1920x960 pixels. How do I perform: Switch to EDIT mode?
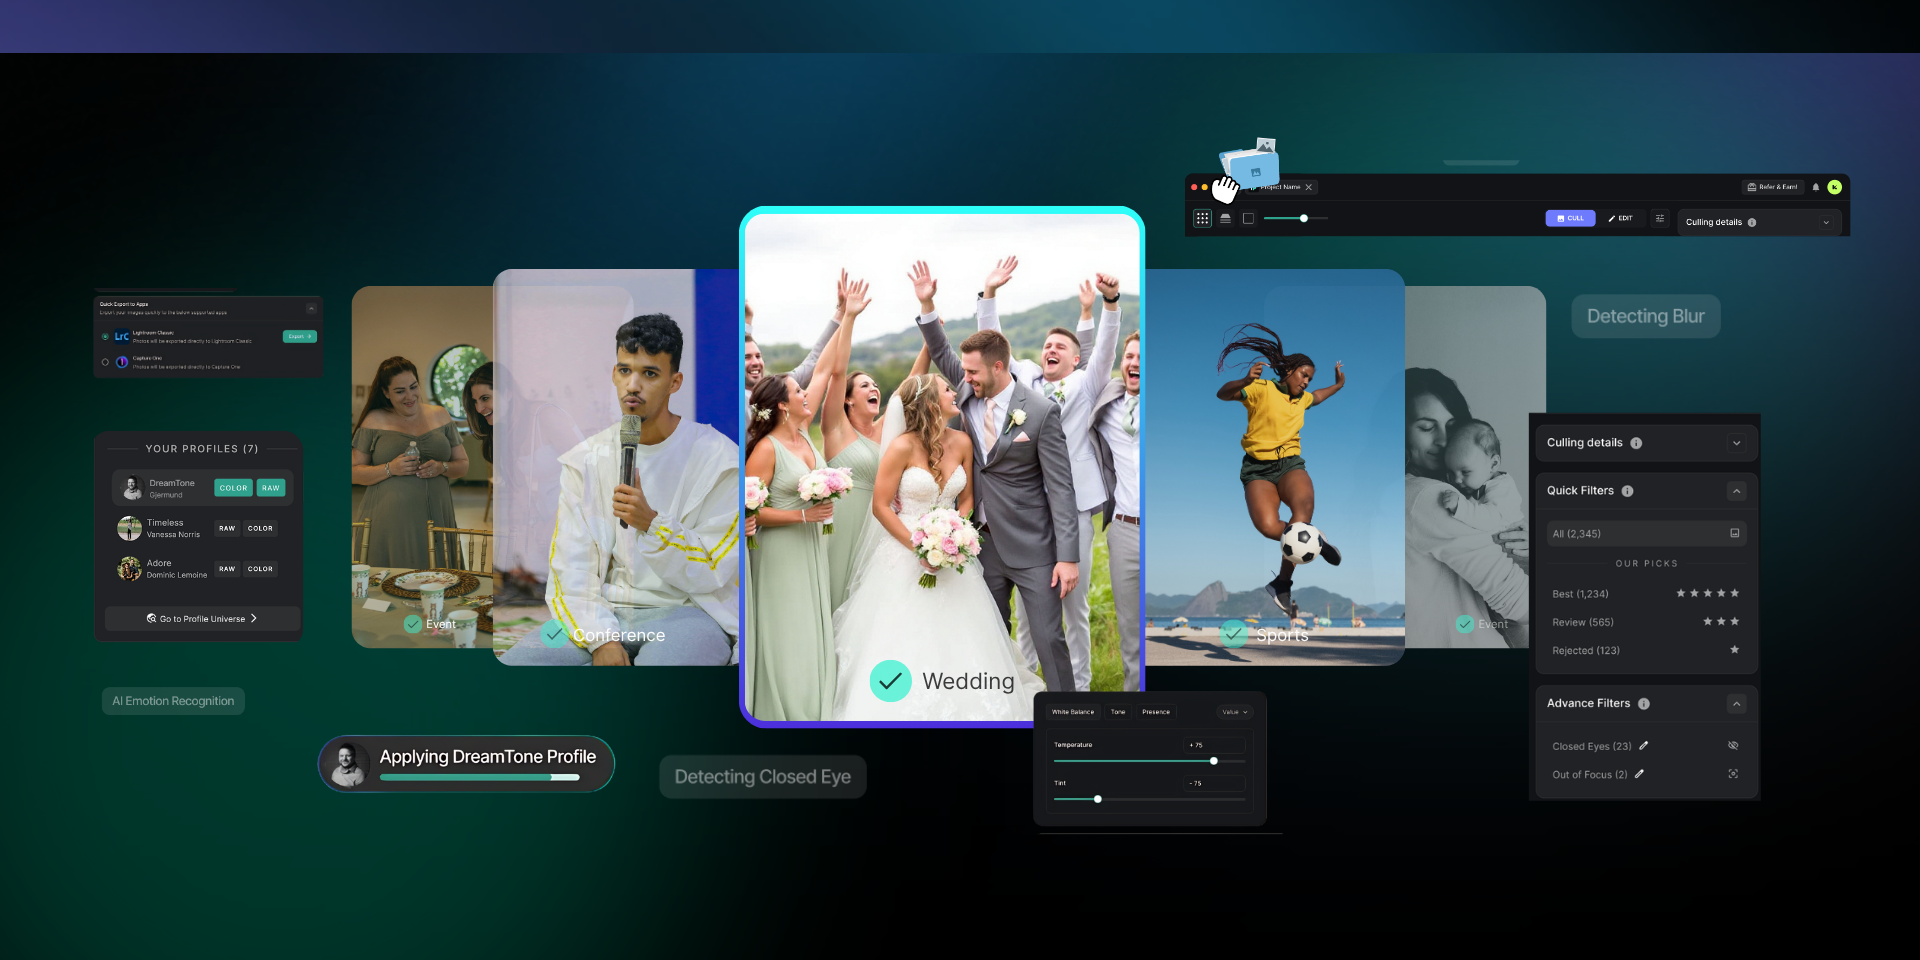coord(1620,218)
